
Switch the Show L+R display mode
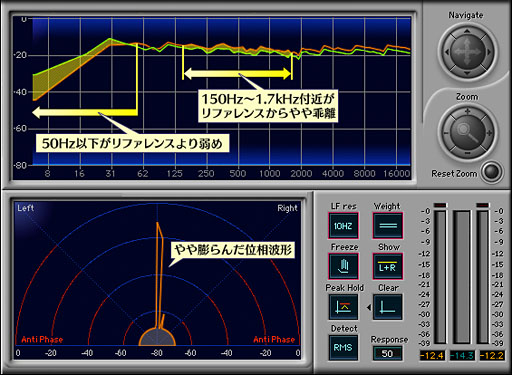387,266
